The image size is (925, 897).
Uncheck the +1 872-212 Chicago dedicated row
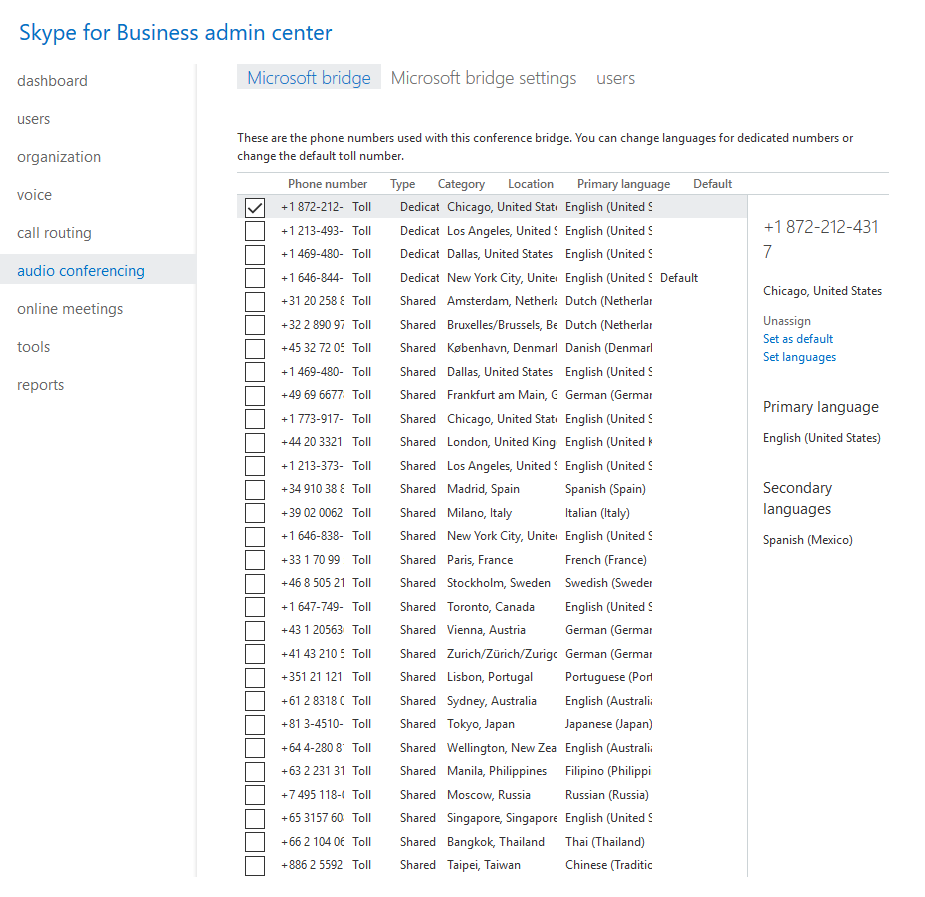(x=255, y=208)
